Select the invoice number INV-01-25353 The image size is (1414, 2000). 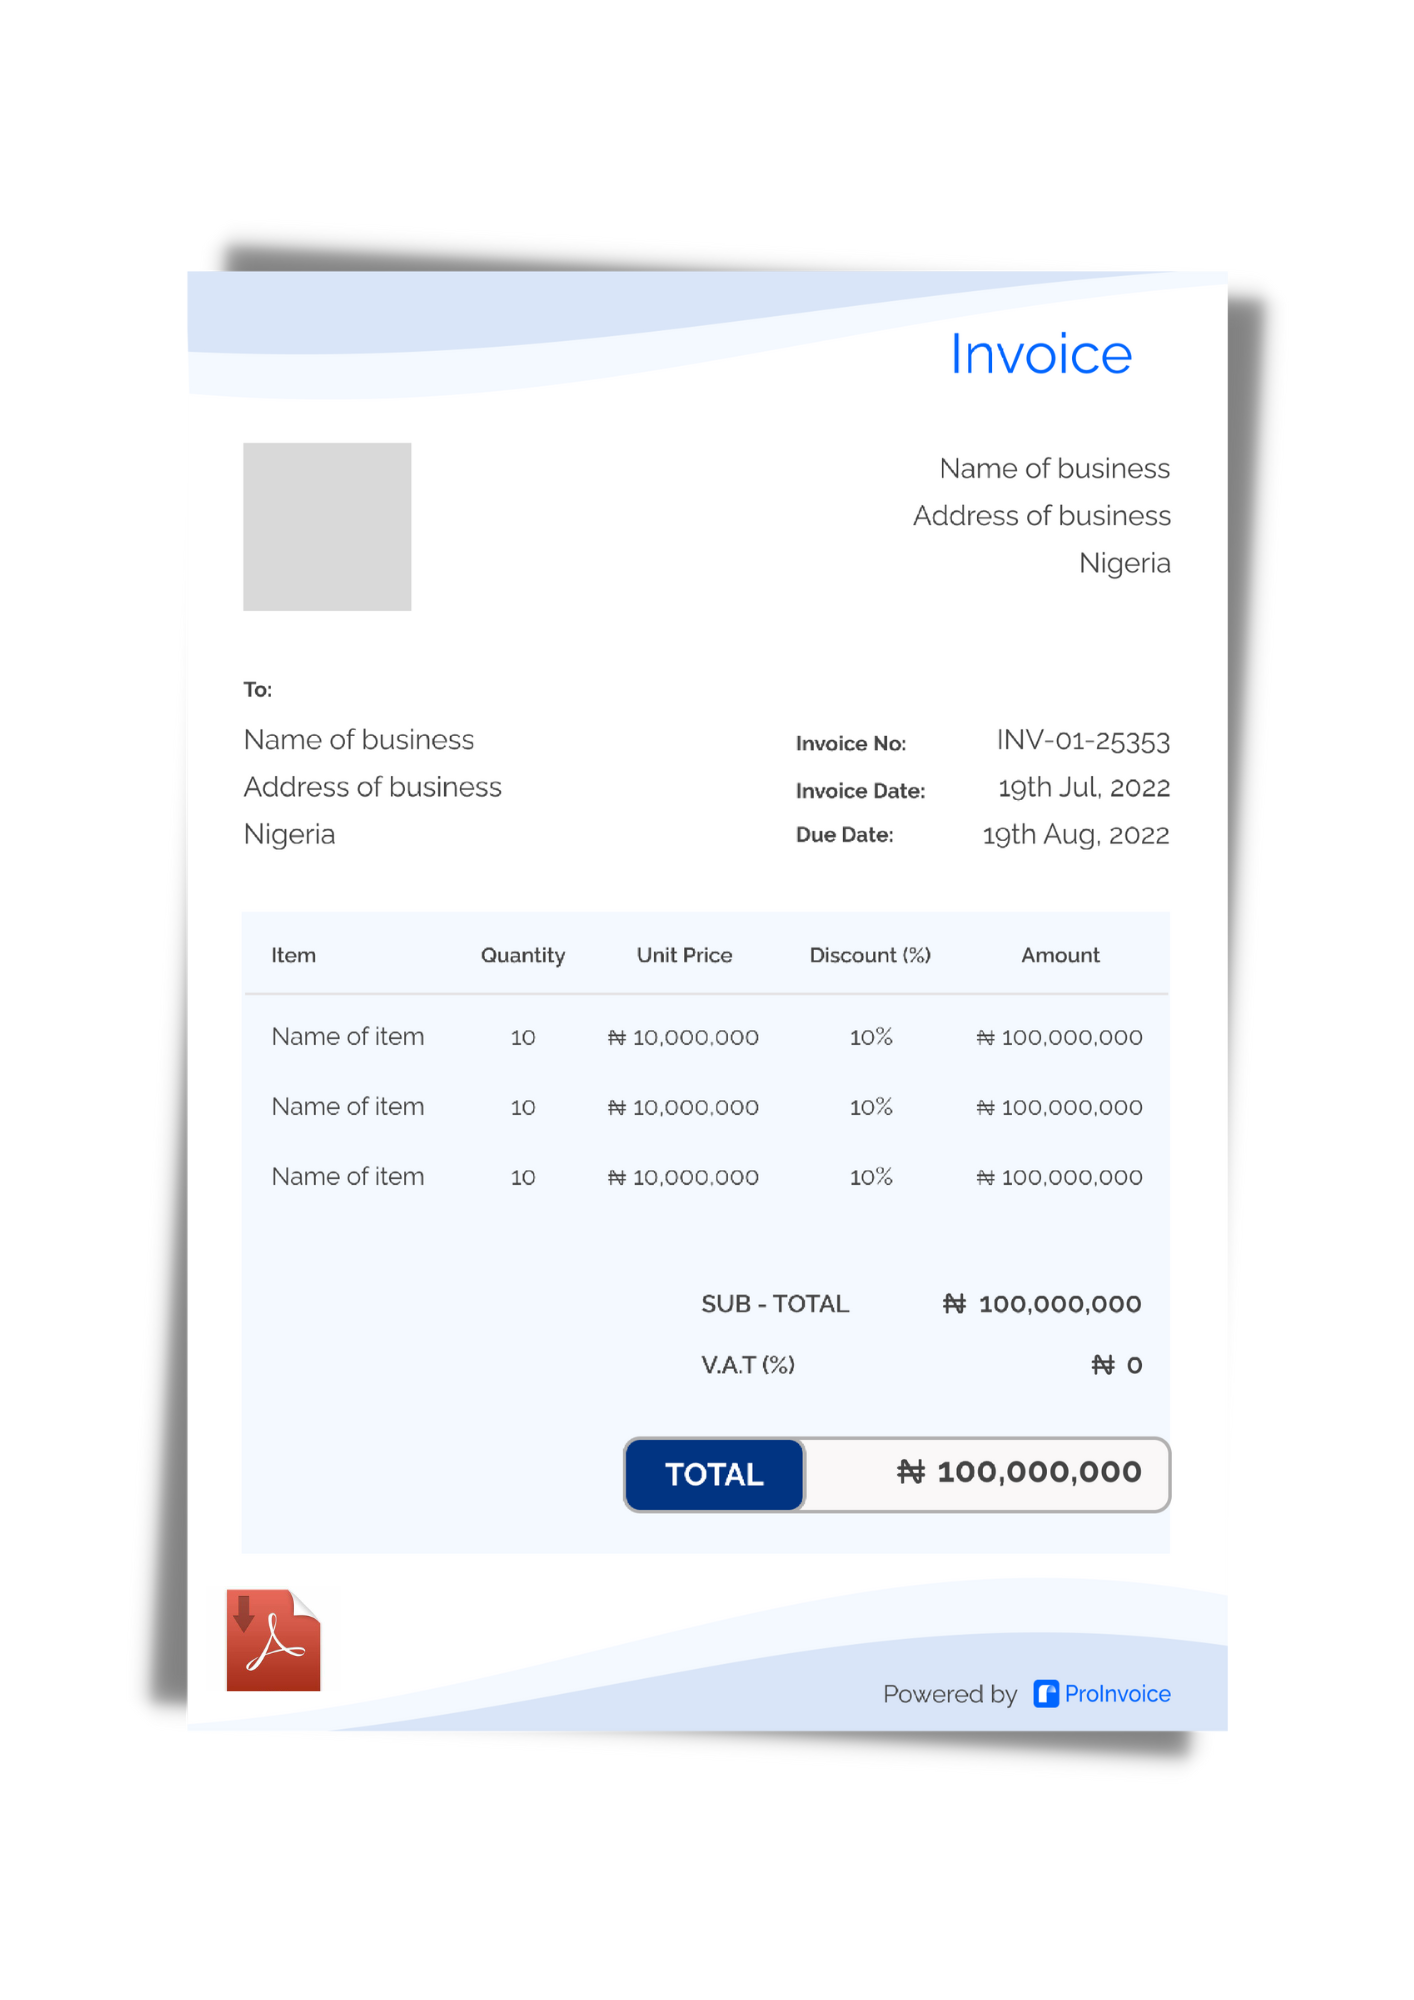(1082, 741)
